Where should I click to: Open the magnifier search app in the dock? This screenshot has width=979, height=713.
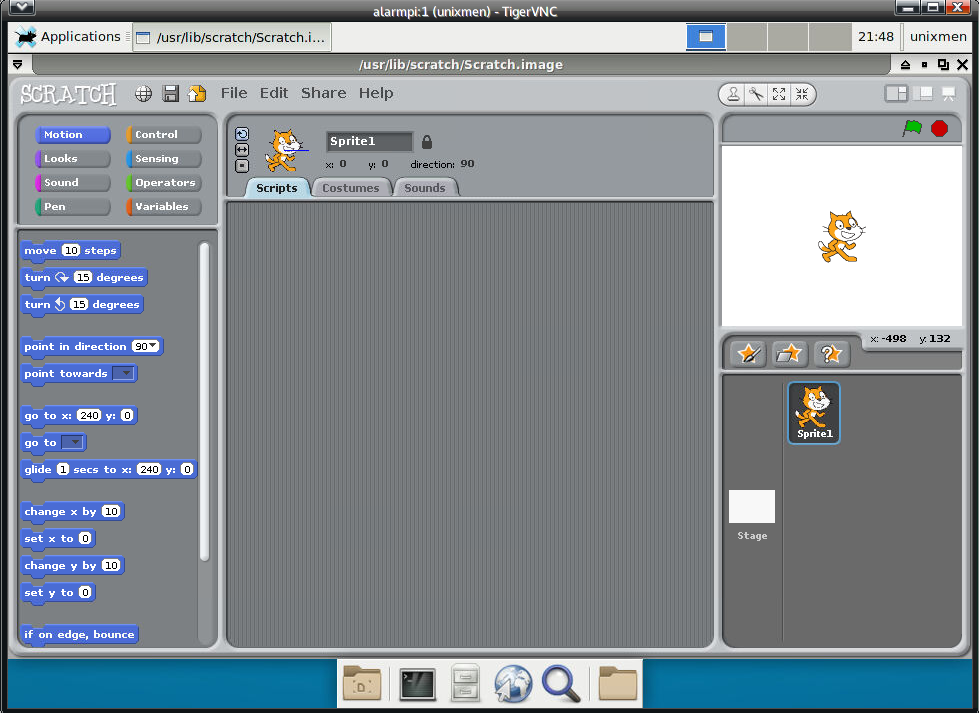click(561, 684)
